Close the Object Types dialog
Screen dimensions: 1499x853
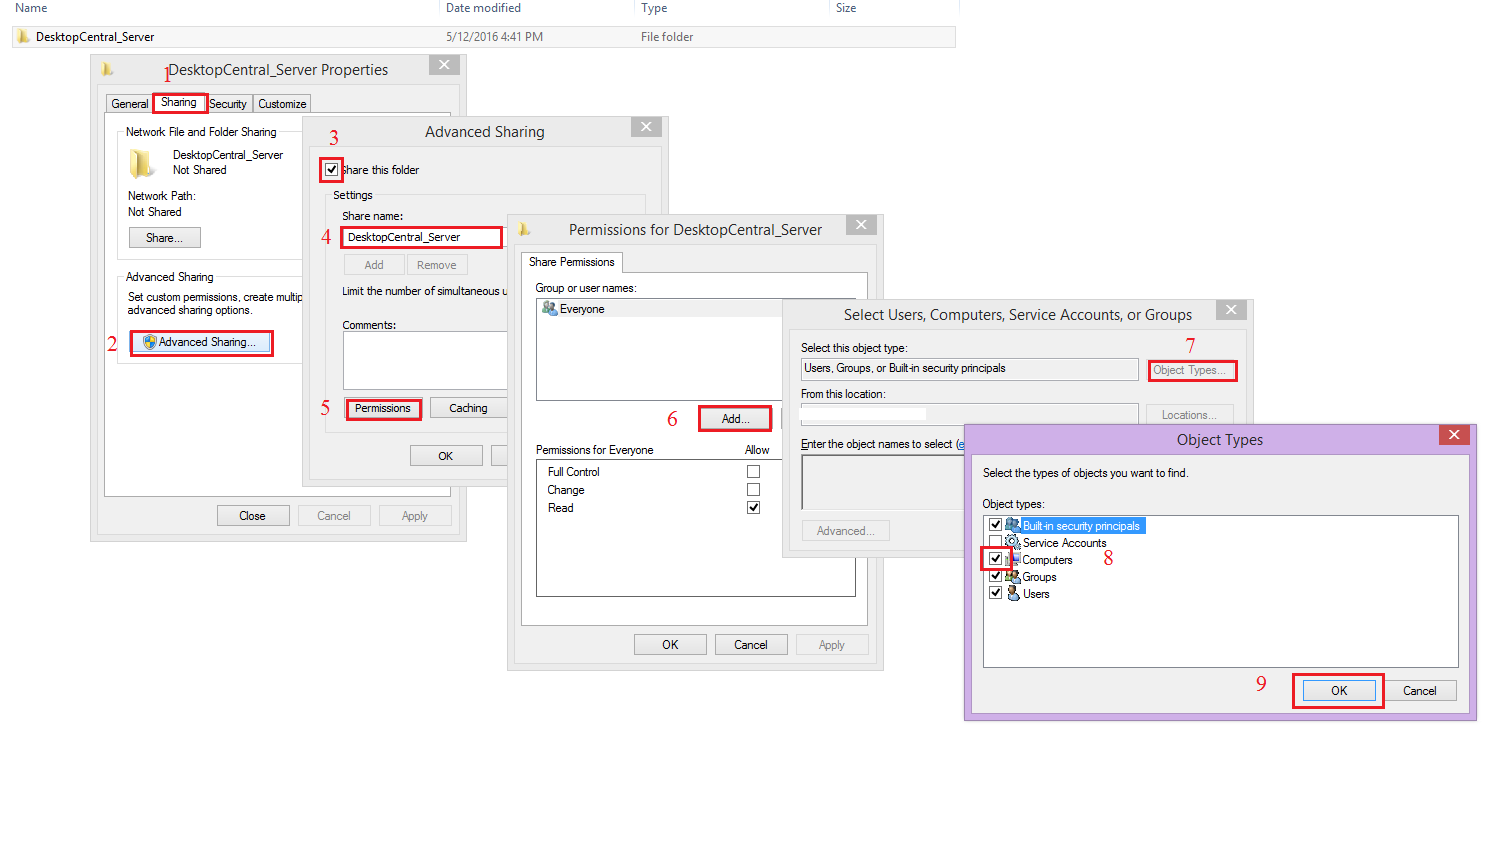point(1454,435)
